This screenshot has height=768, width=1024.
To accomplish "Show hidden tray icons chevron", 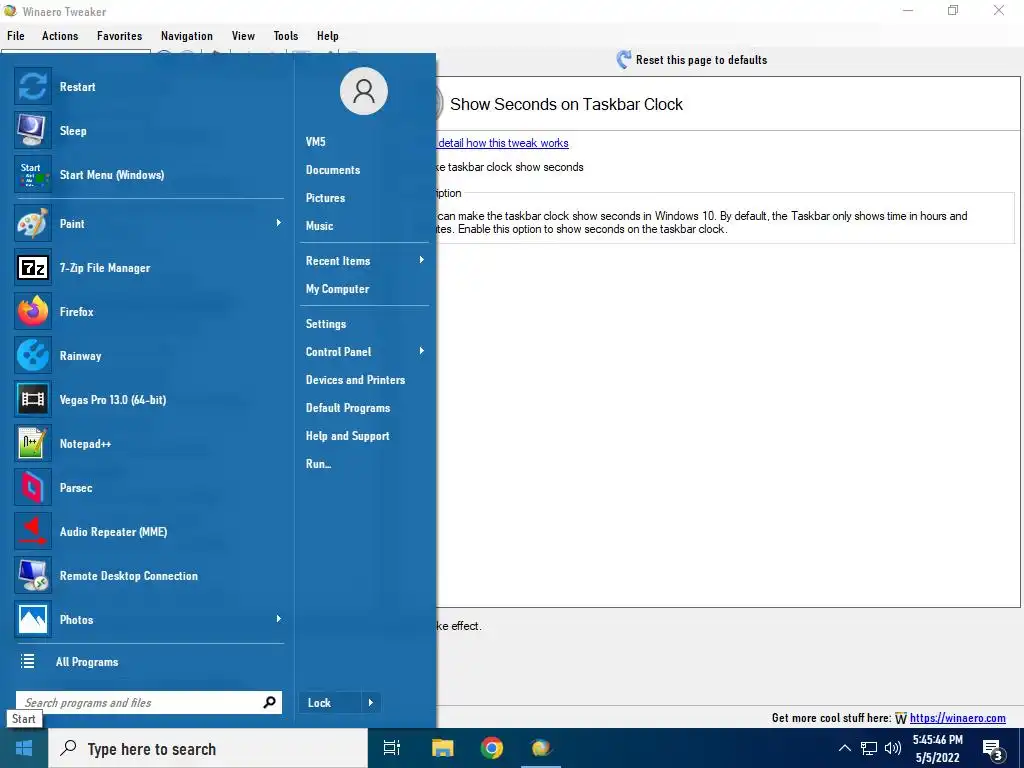I will [844, 748].
